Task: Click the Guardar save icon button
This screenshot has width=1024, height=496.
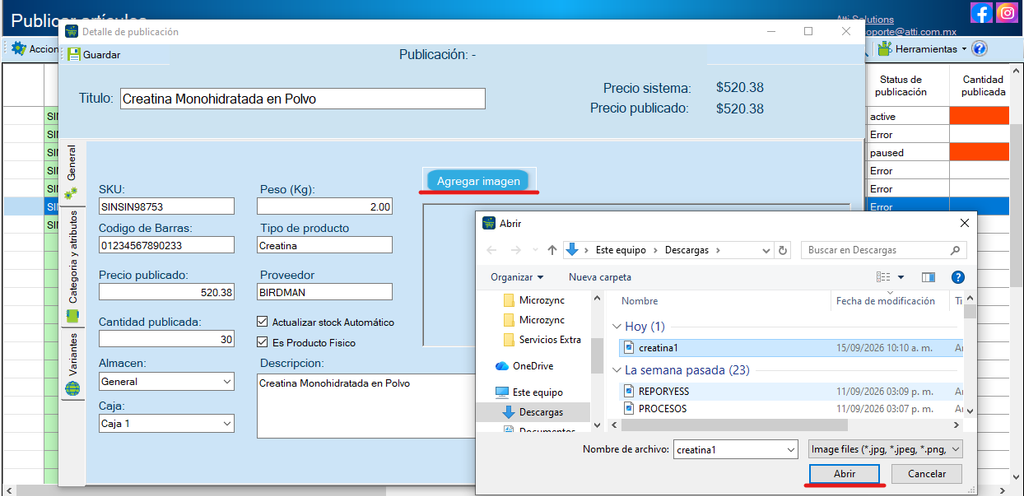Action: pos(95,55)
